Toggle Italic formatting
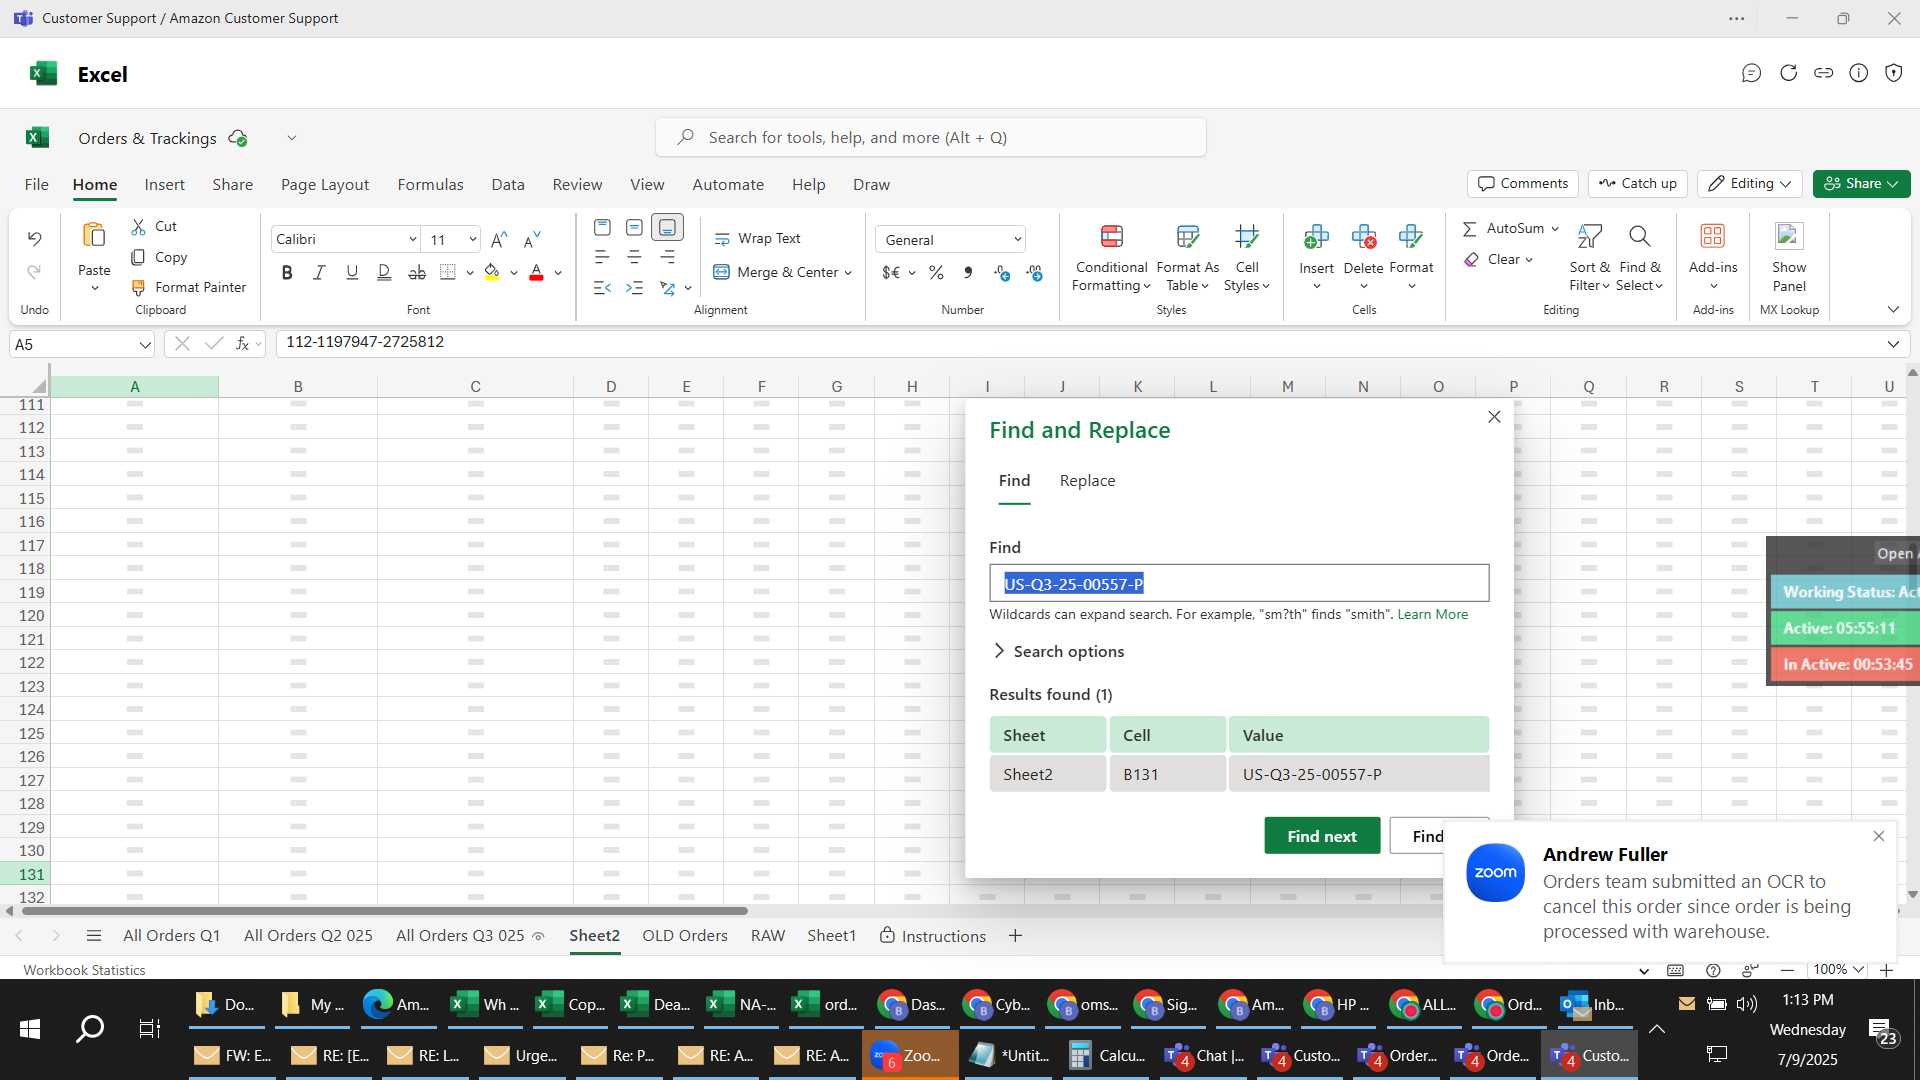The width and height of the screenshot is (1920, 1080). (319, 272)
